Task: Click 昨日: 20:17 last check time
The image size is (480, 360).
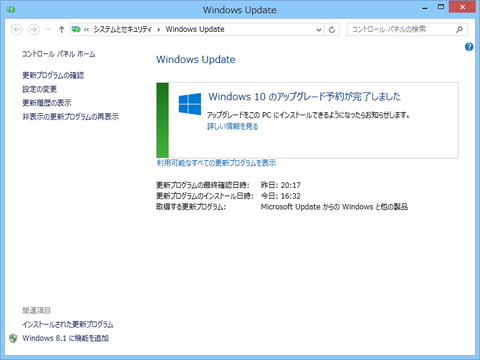Action: 281,185
